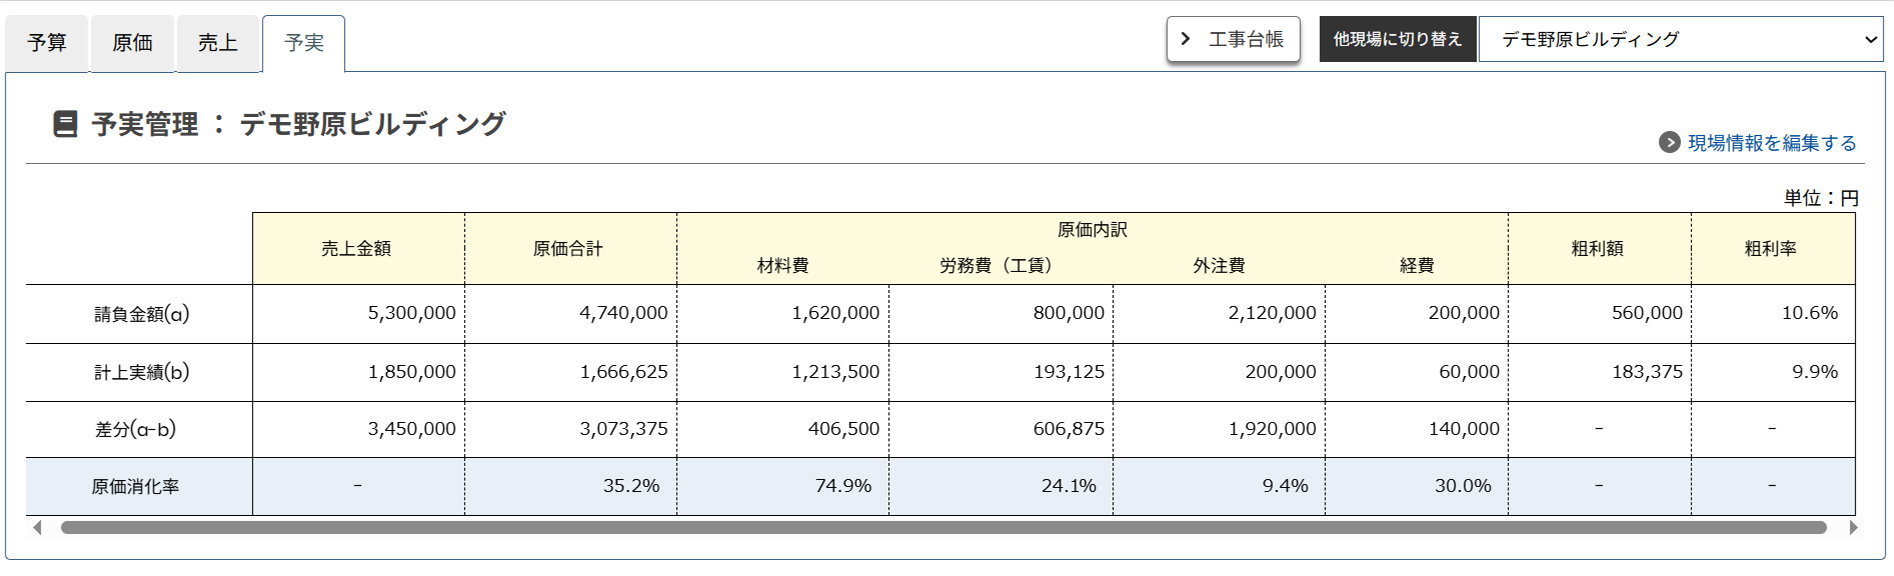The height and width of the screenshot is (576, 1894).
Task: Select the 10.6% gross margin cell
Action: (x=1809, y=313)
